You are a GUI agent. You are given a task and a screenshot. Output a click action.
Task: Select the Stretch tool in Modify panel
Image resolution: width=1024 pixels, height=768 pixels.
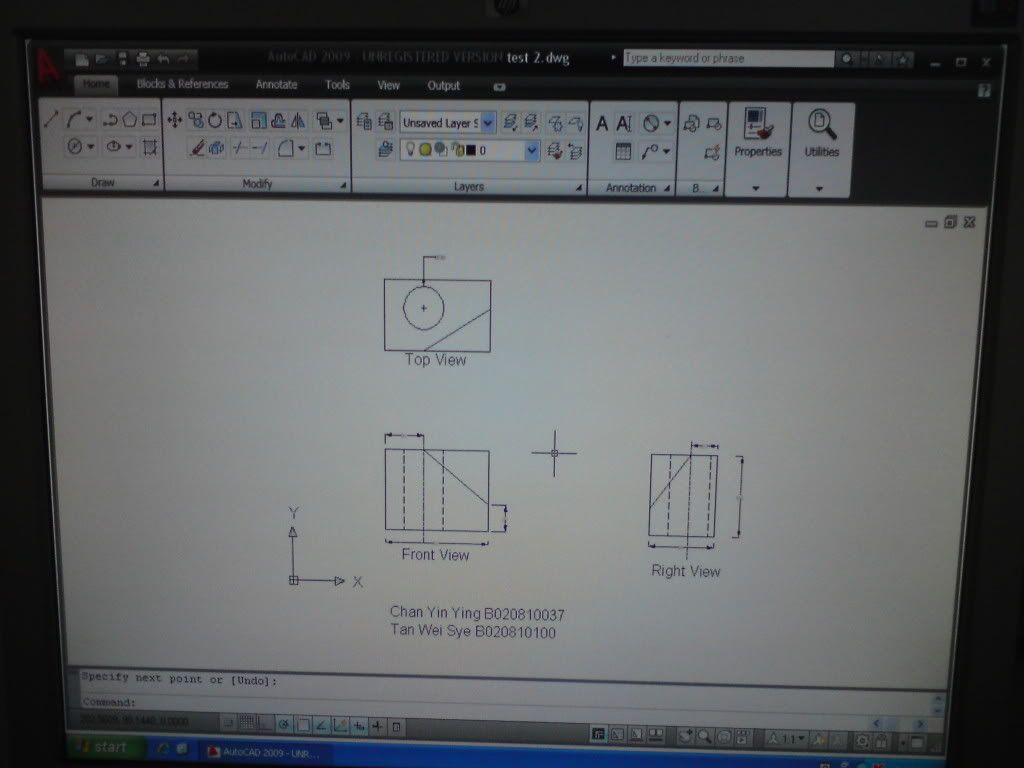pos(234,120)
